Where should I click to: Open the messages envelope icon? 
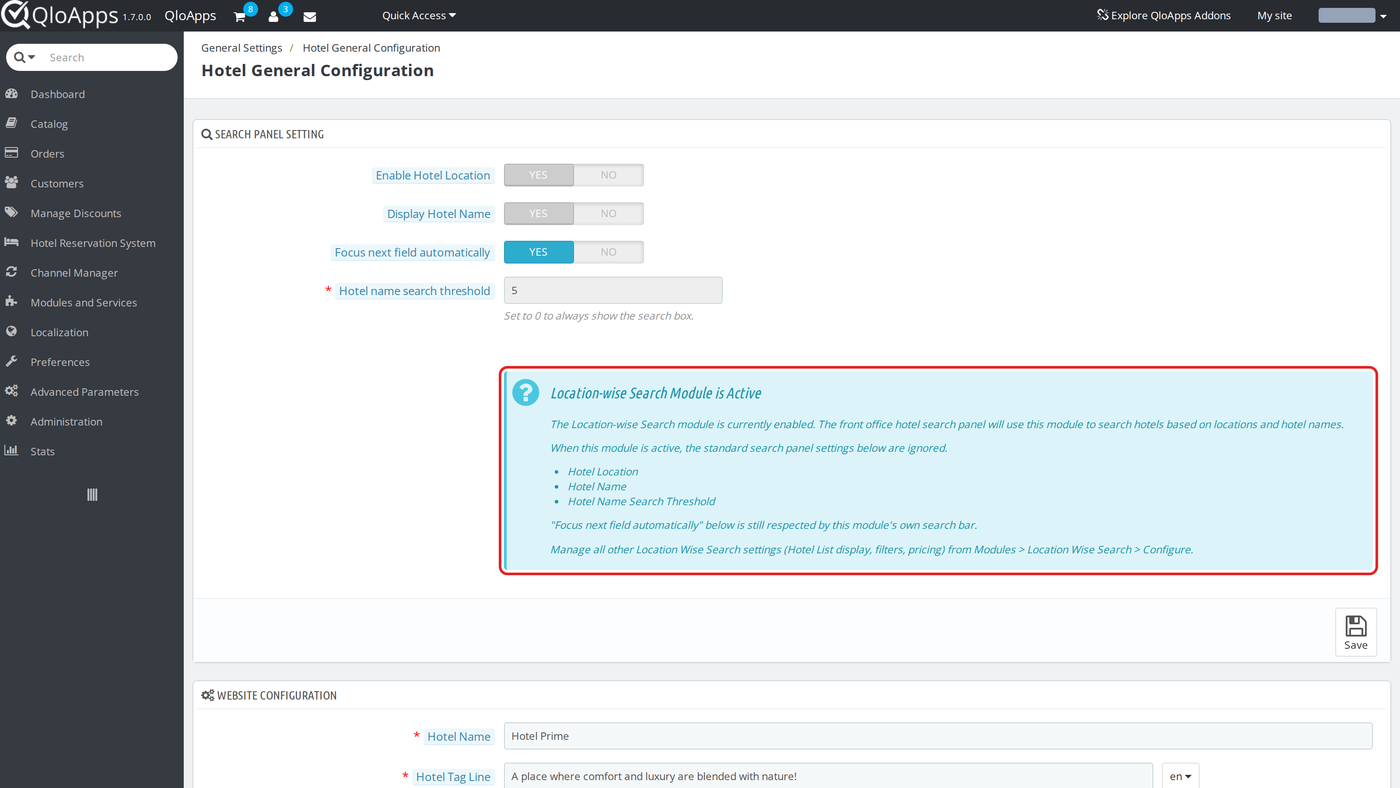point(310,16)
